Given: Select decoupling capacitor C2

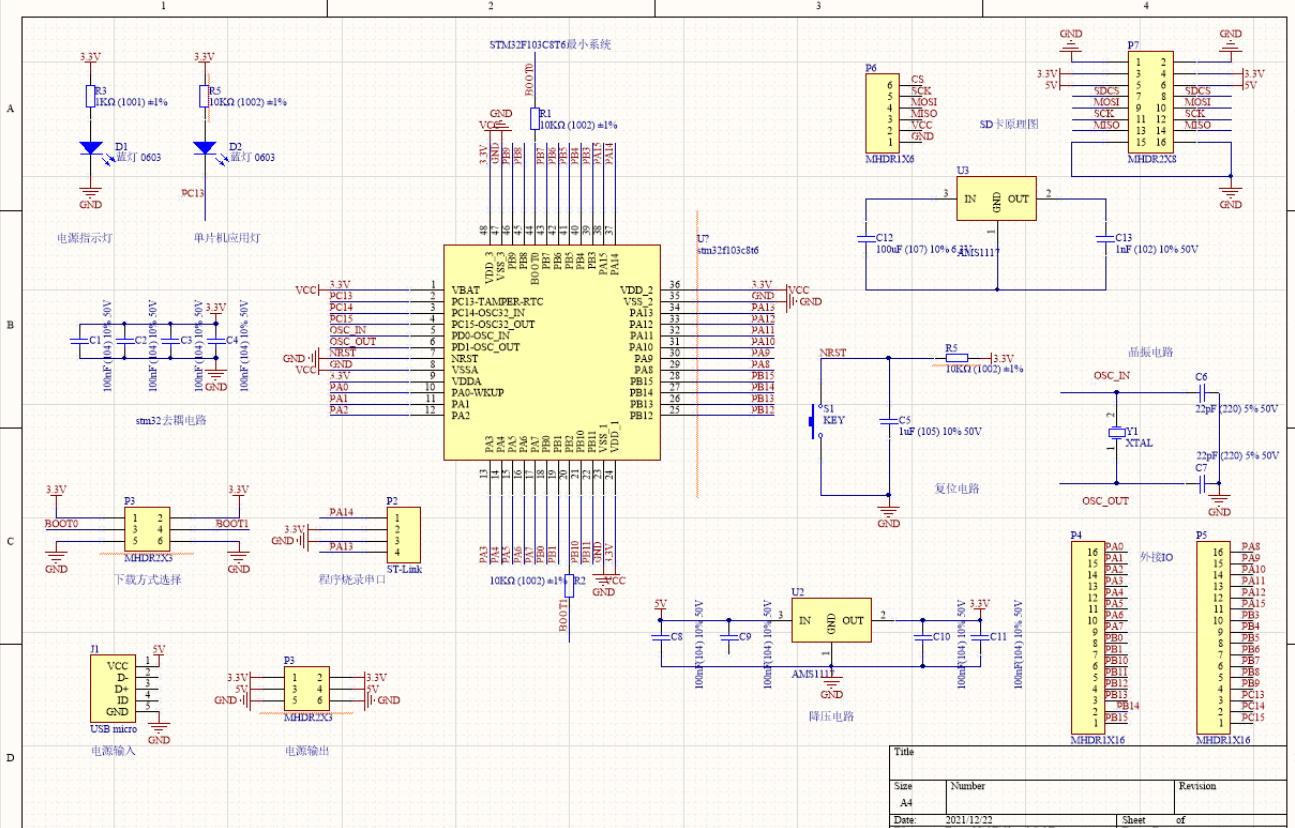Looking at the screenshot, I should (x=123, y=341).
